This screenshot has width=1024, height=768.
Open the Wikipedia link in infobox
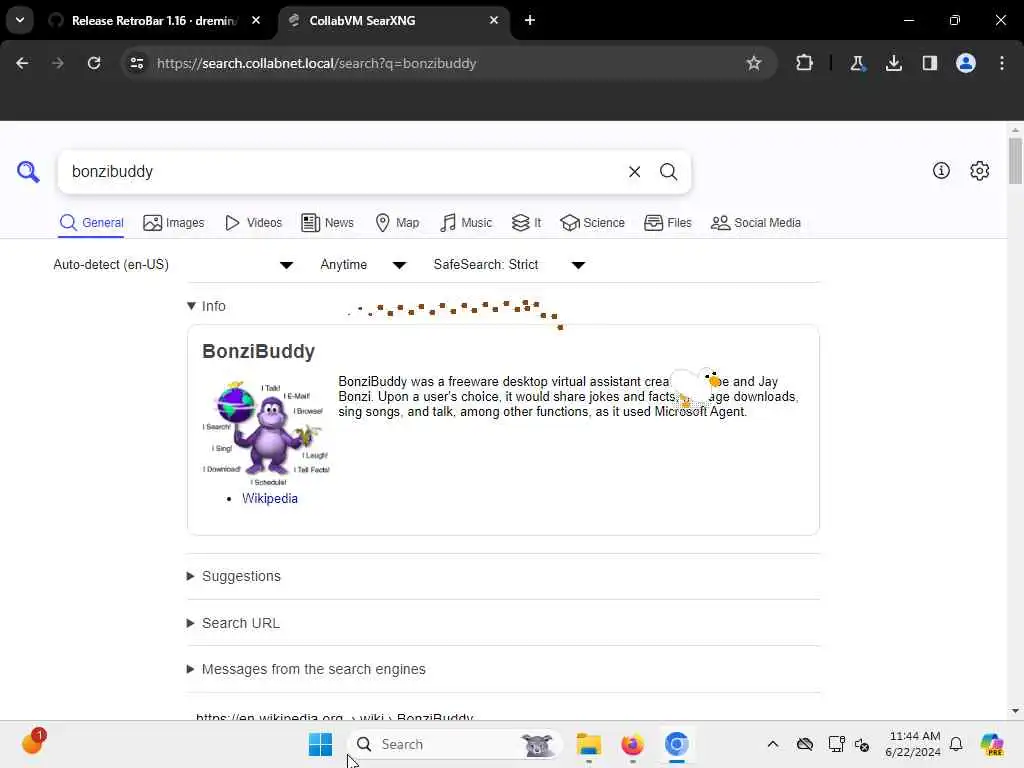[x=270, y=498]
